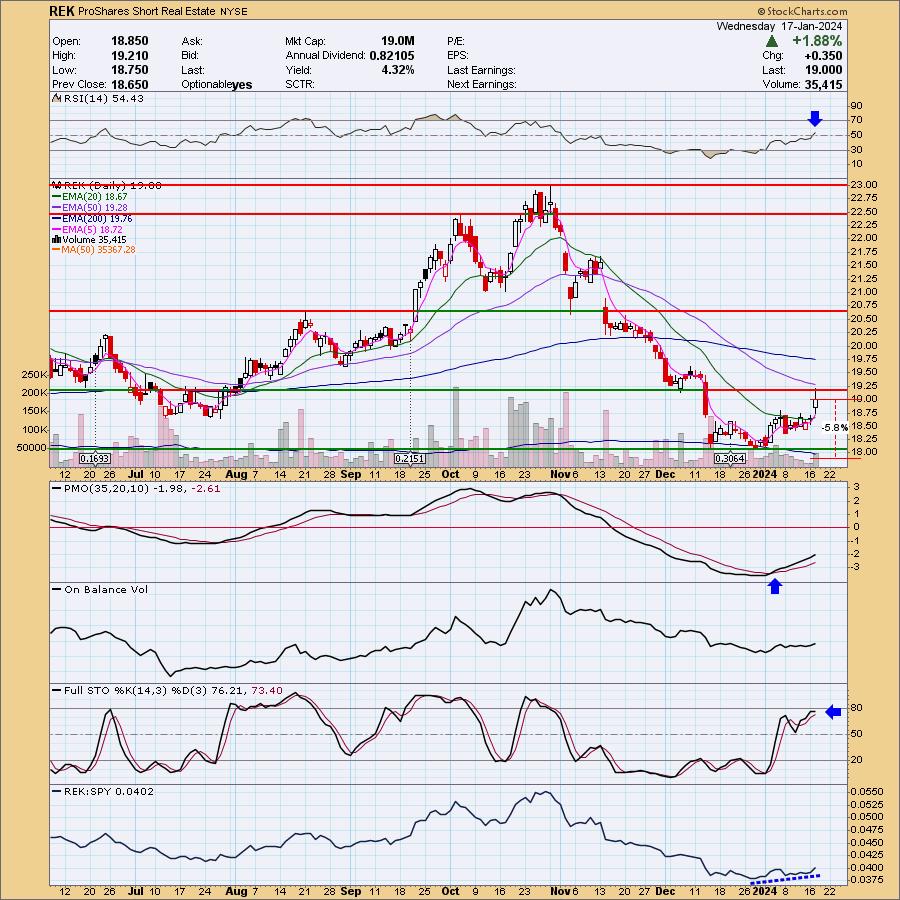Click the 20.50 price axis label
The image size is (900, 900).
click(863, 319)
